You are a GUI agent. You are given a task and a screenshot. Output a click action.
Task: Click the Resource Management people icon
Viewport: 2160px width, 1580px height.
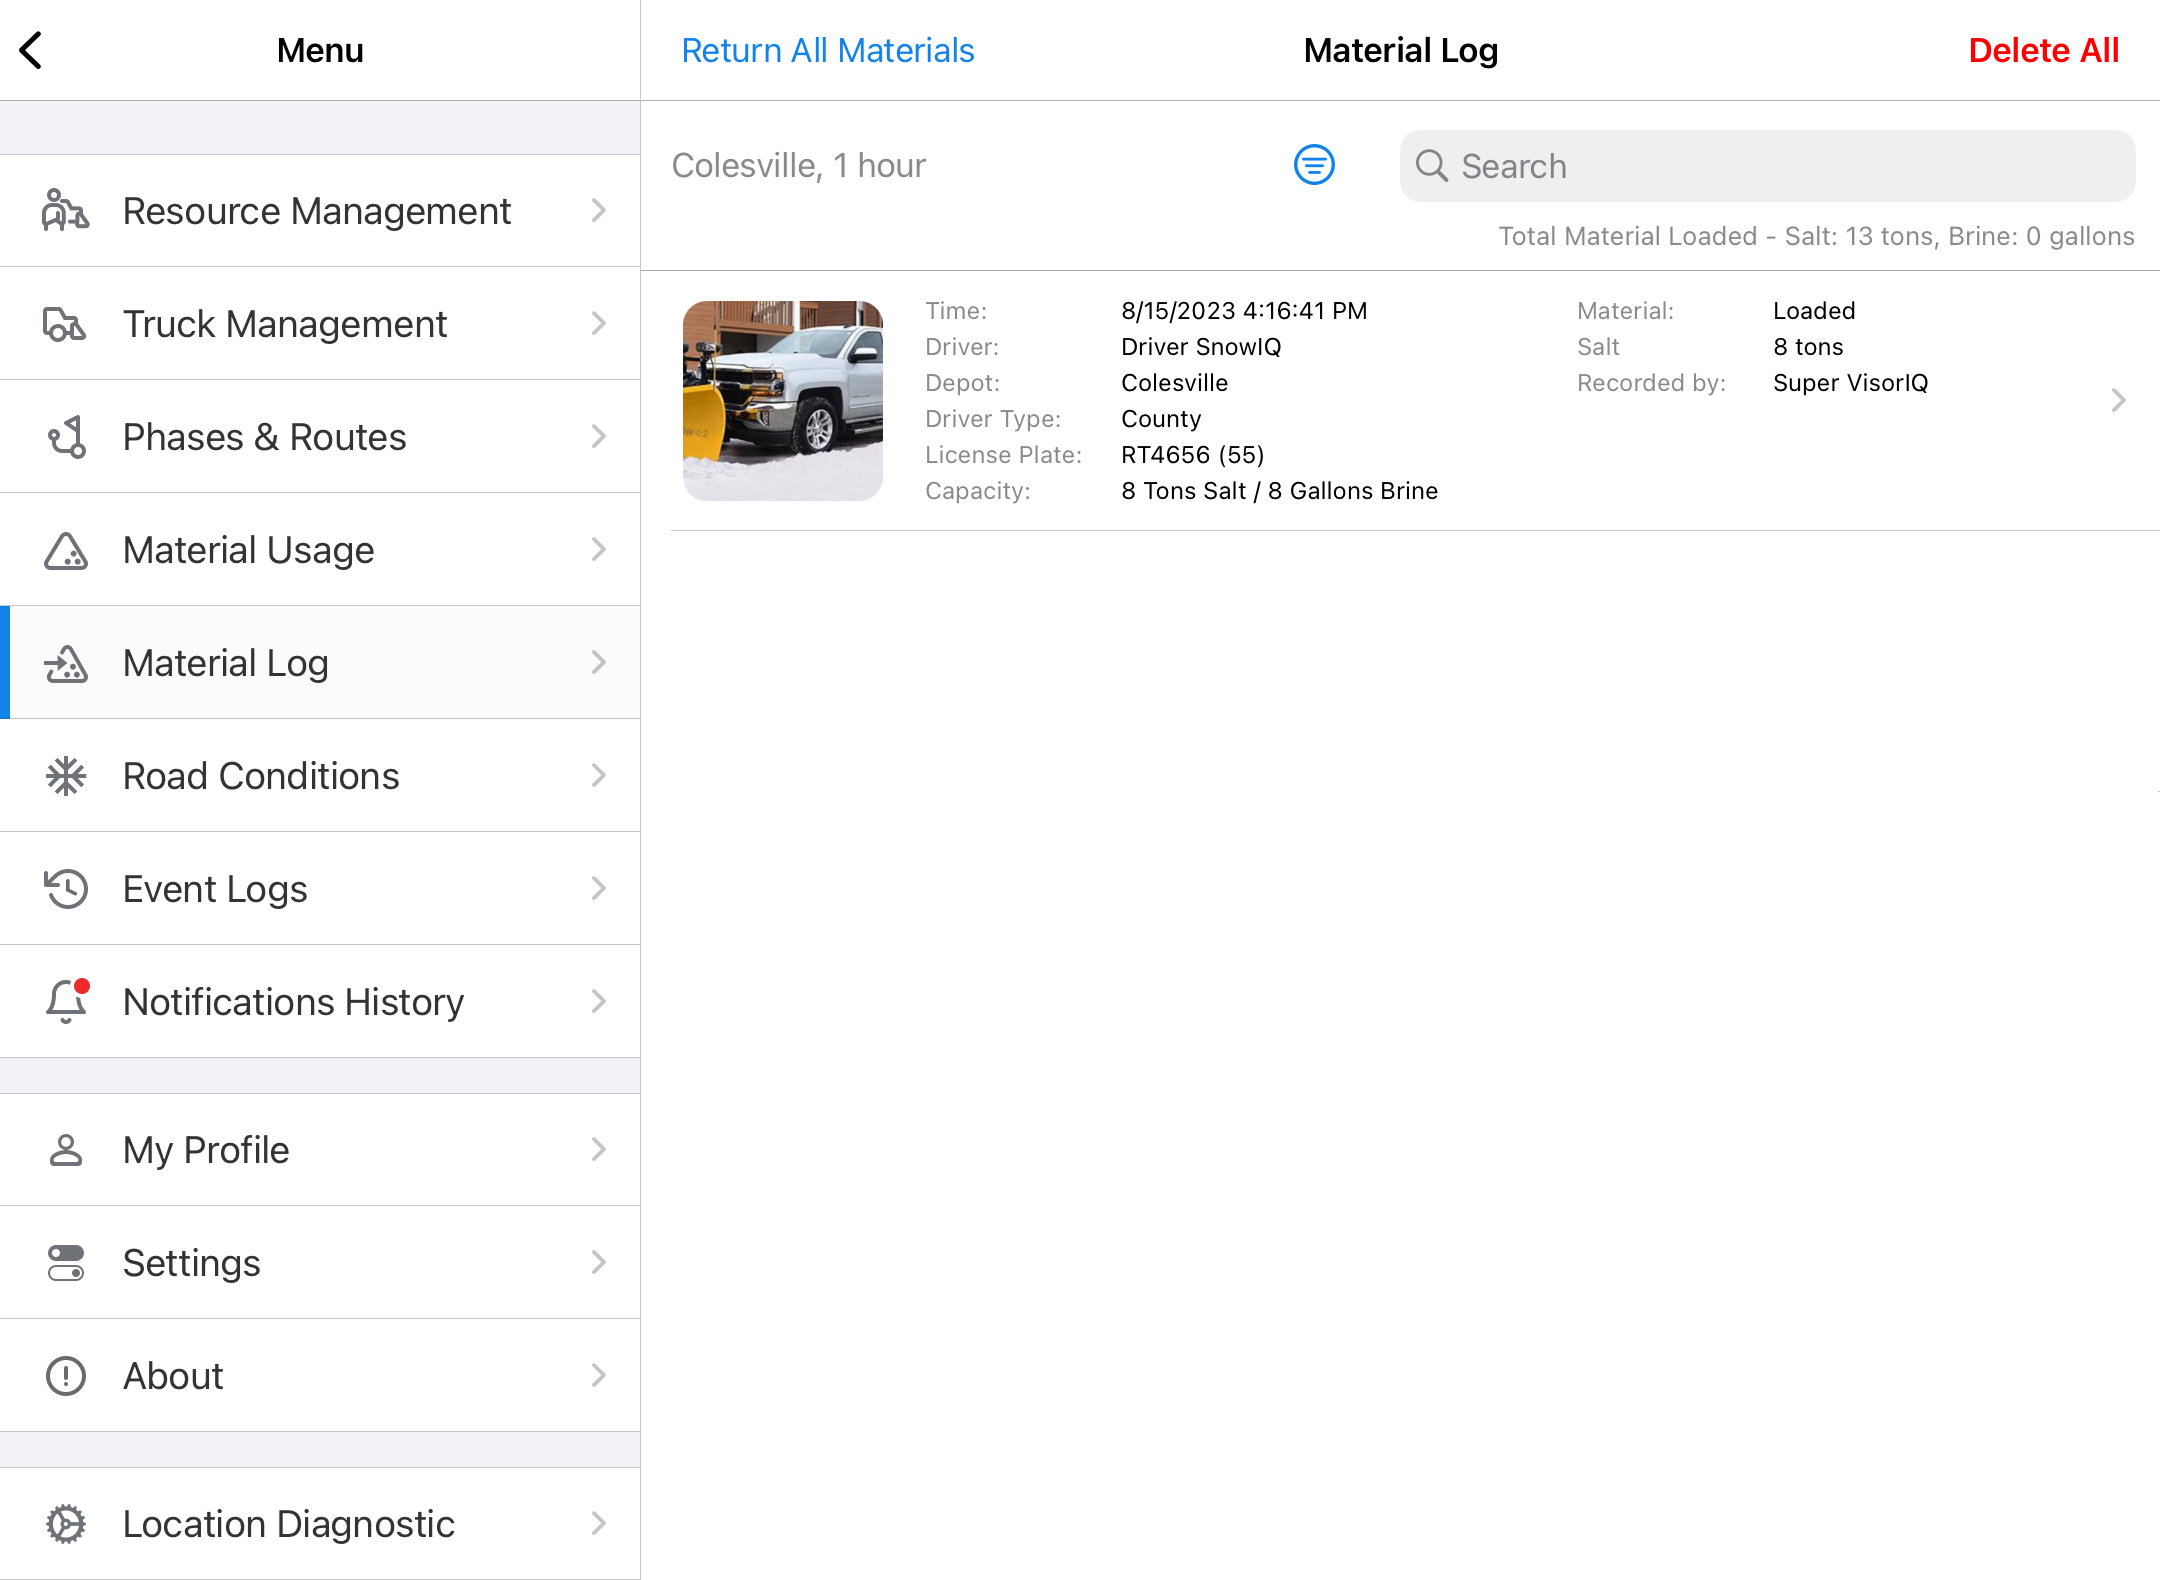point(66,211)
